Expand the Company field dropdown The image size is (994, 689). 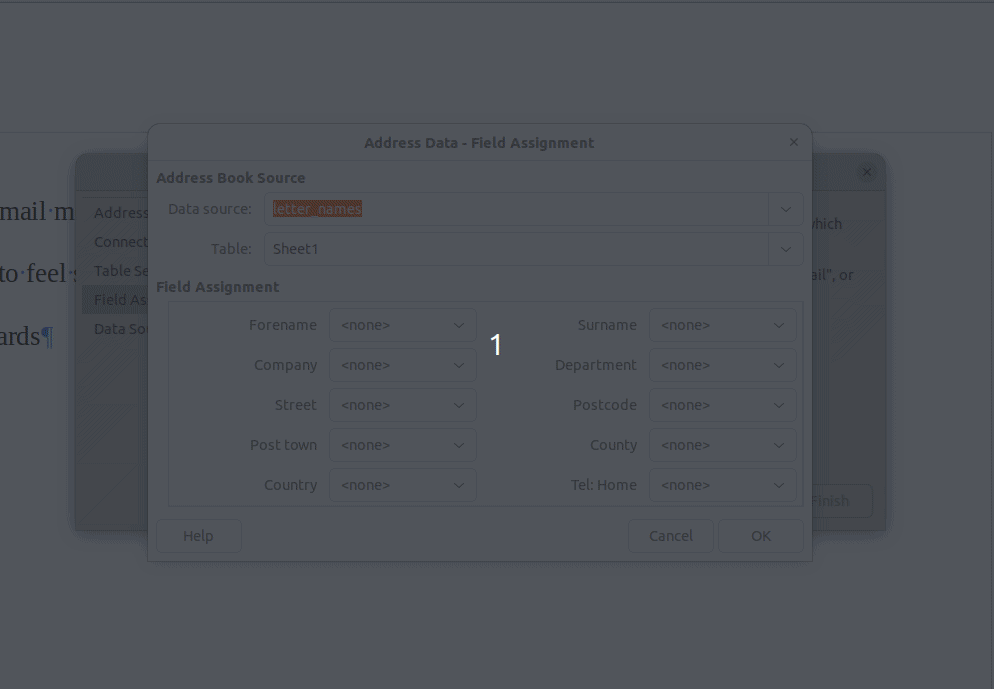pos(402,365)
